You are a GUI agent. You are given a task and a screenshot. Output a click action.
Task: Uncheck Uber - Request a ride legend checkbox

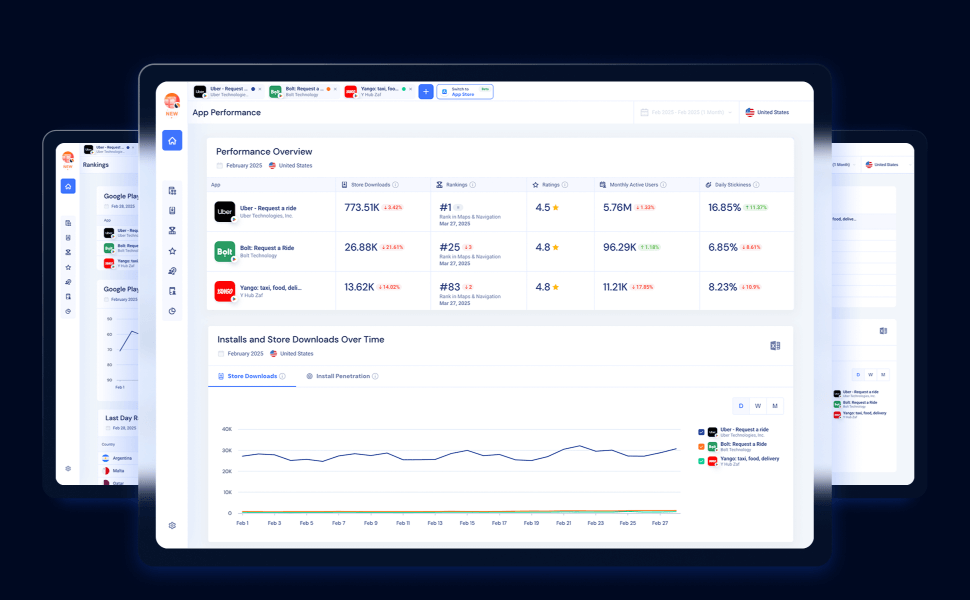tap(701, 432)
